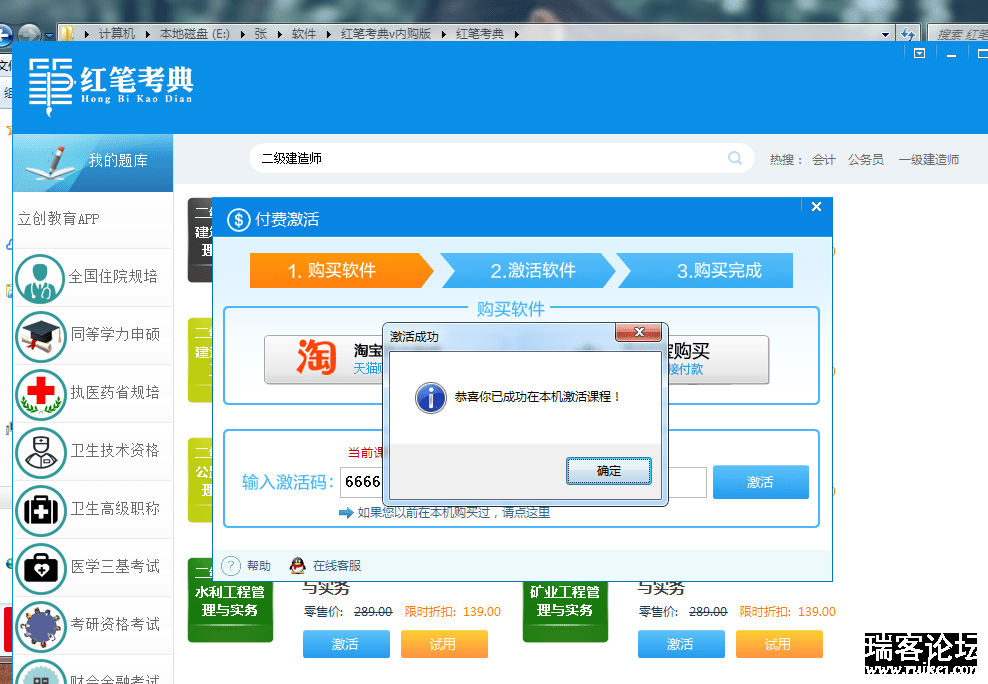Select hot search term 公务员
The image size is (988, 684).
pyautogui.click(x=865, y=160)
